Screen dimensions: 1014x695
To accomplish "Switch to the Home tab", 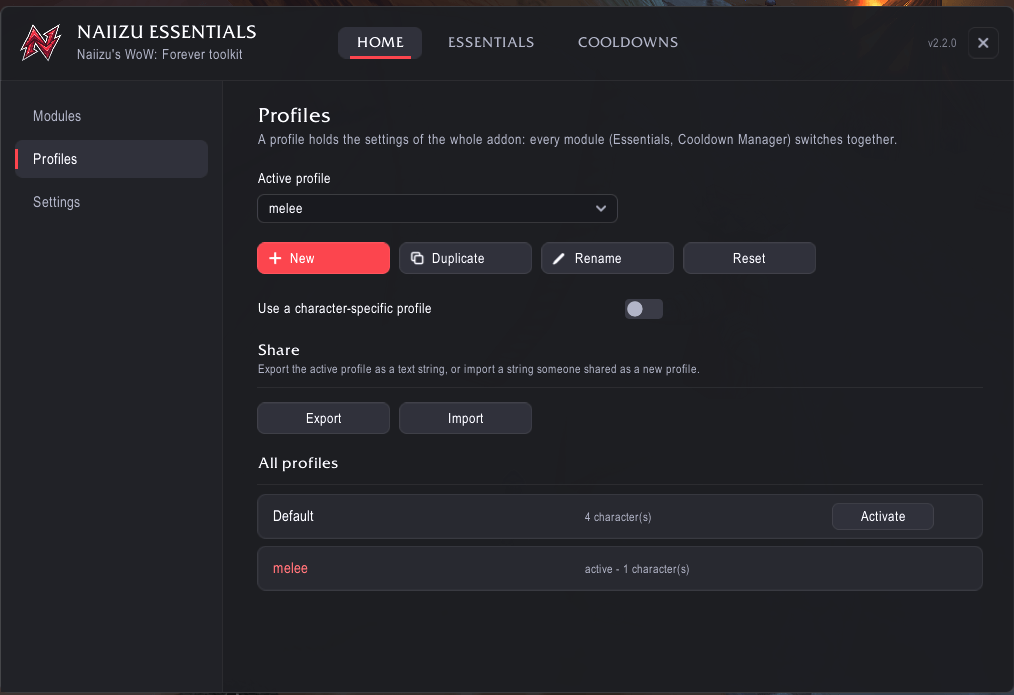I will tap(380, 43).
